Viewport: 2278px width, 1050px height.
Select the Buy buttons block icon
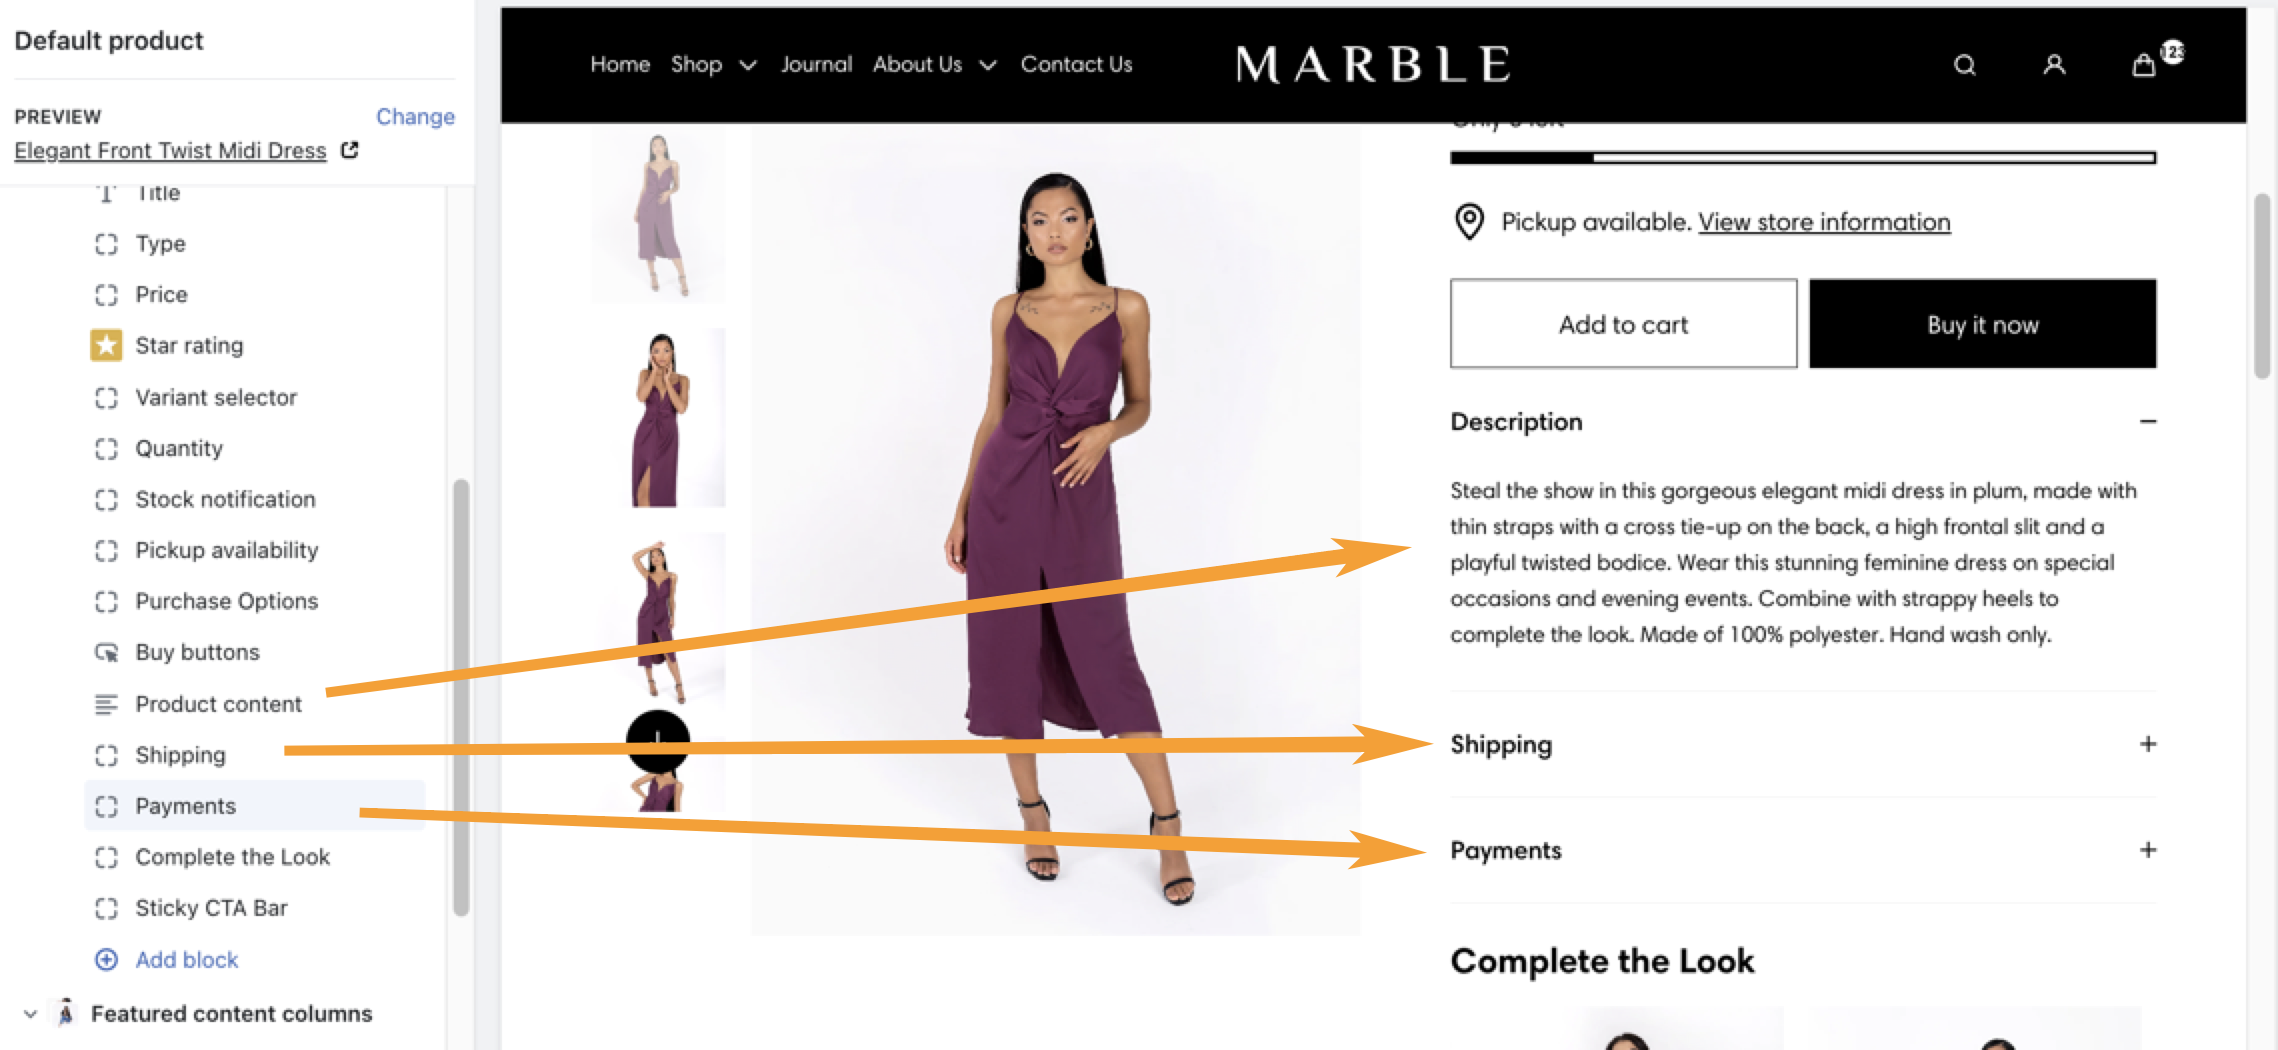(x=106, y=652)
